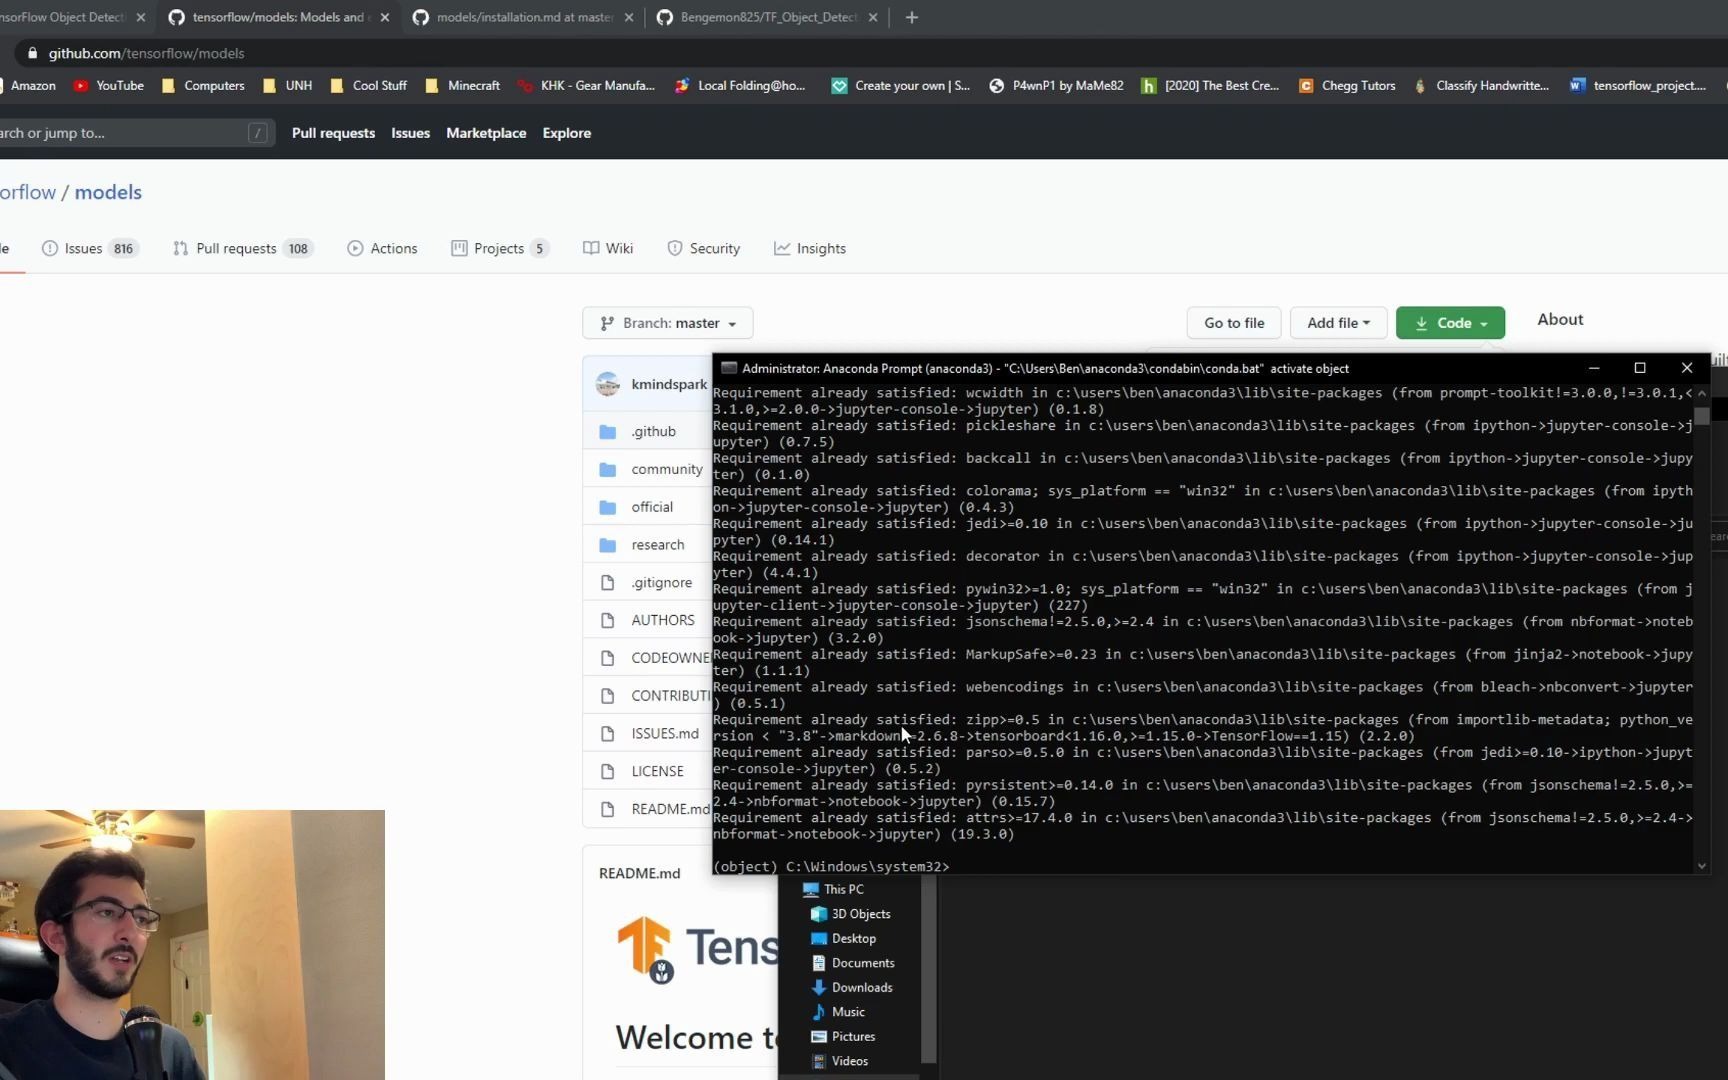This screenshot has width=1728, height=1080.
Task: Open the Create your own bookmark
Action: tap(901, 86)
